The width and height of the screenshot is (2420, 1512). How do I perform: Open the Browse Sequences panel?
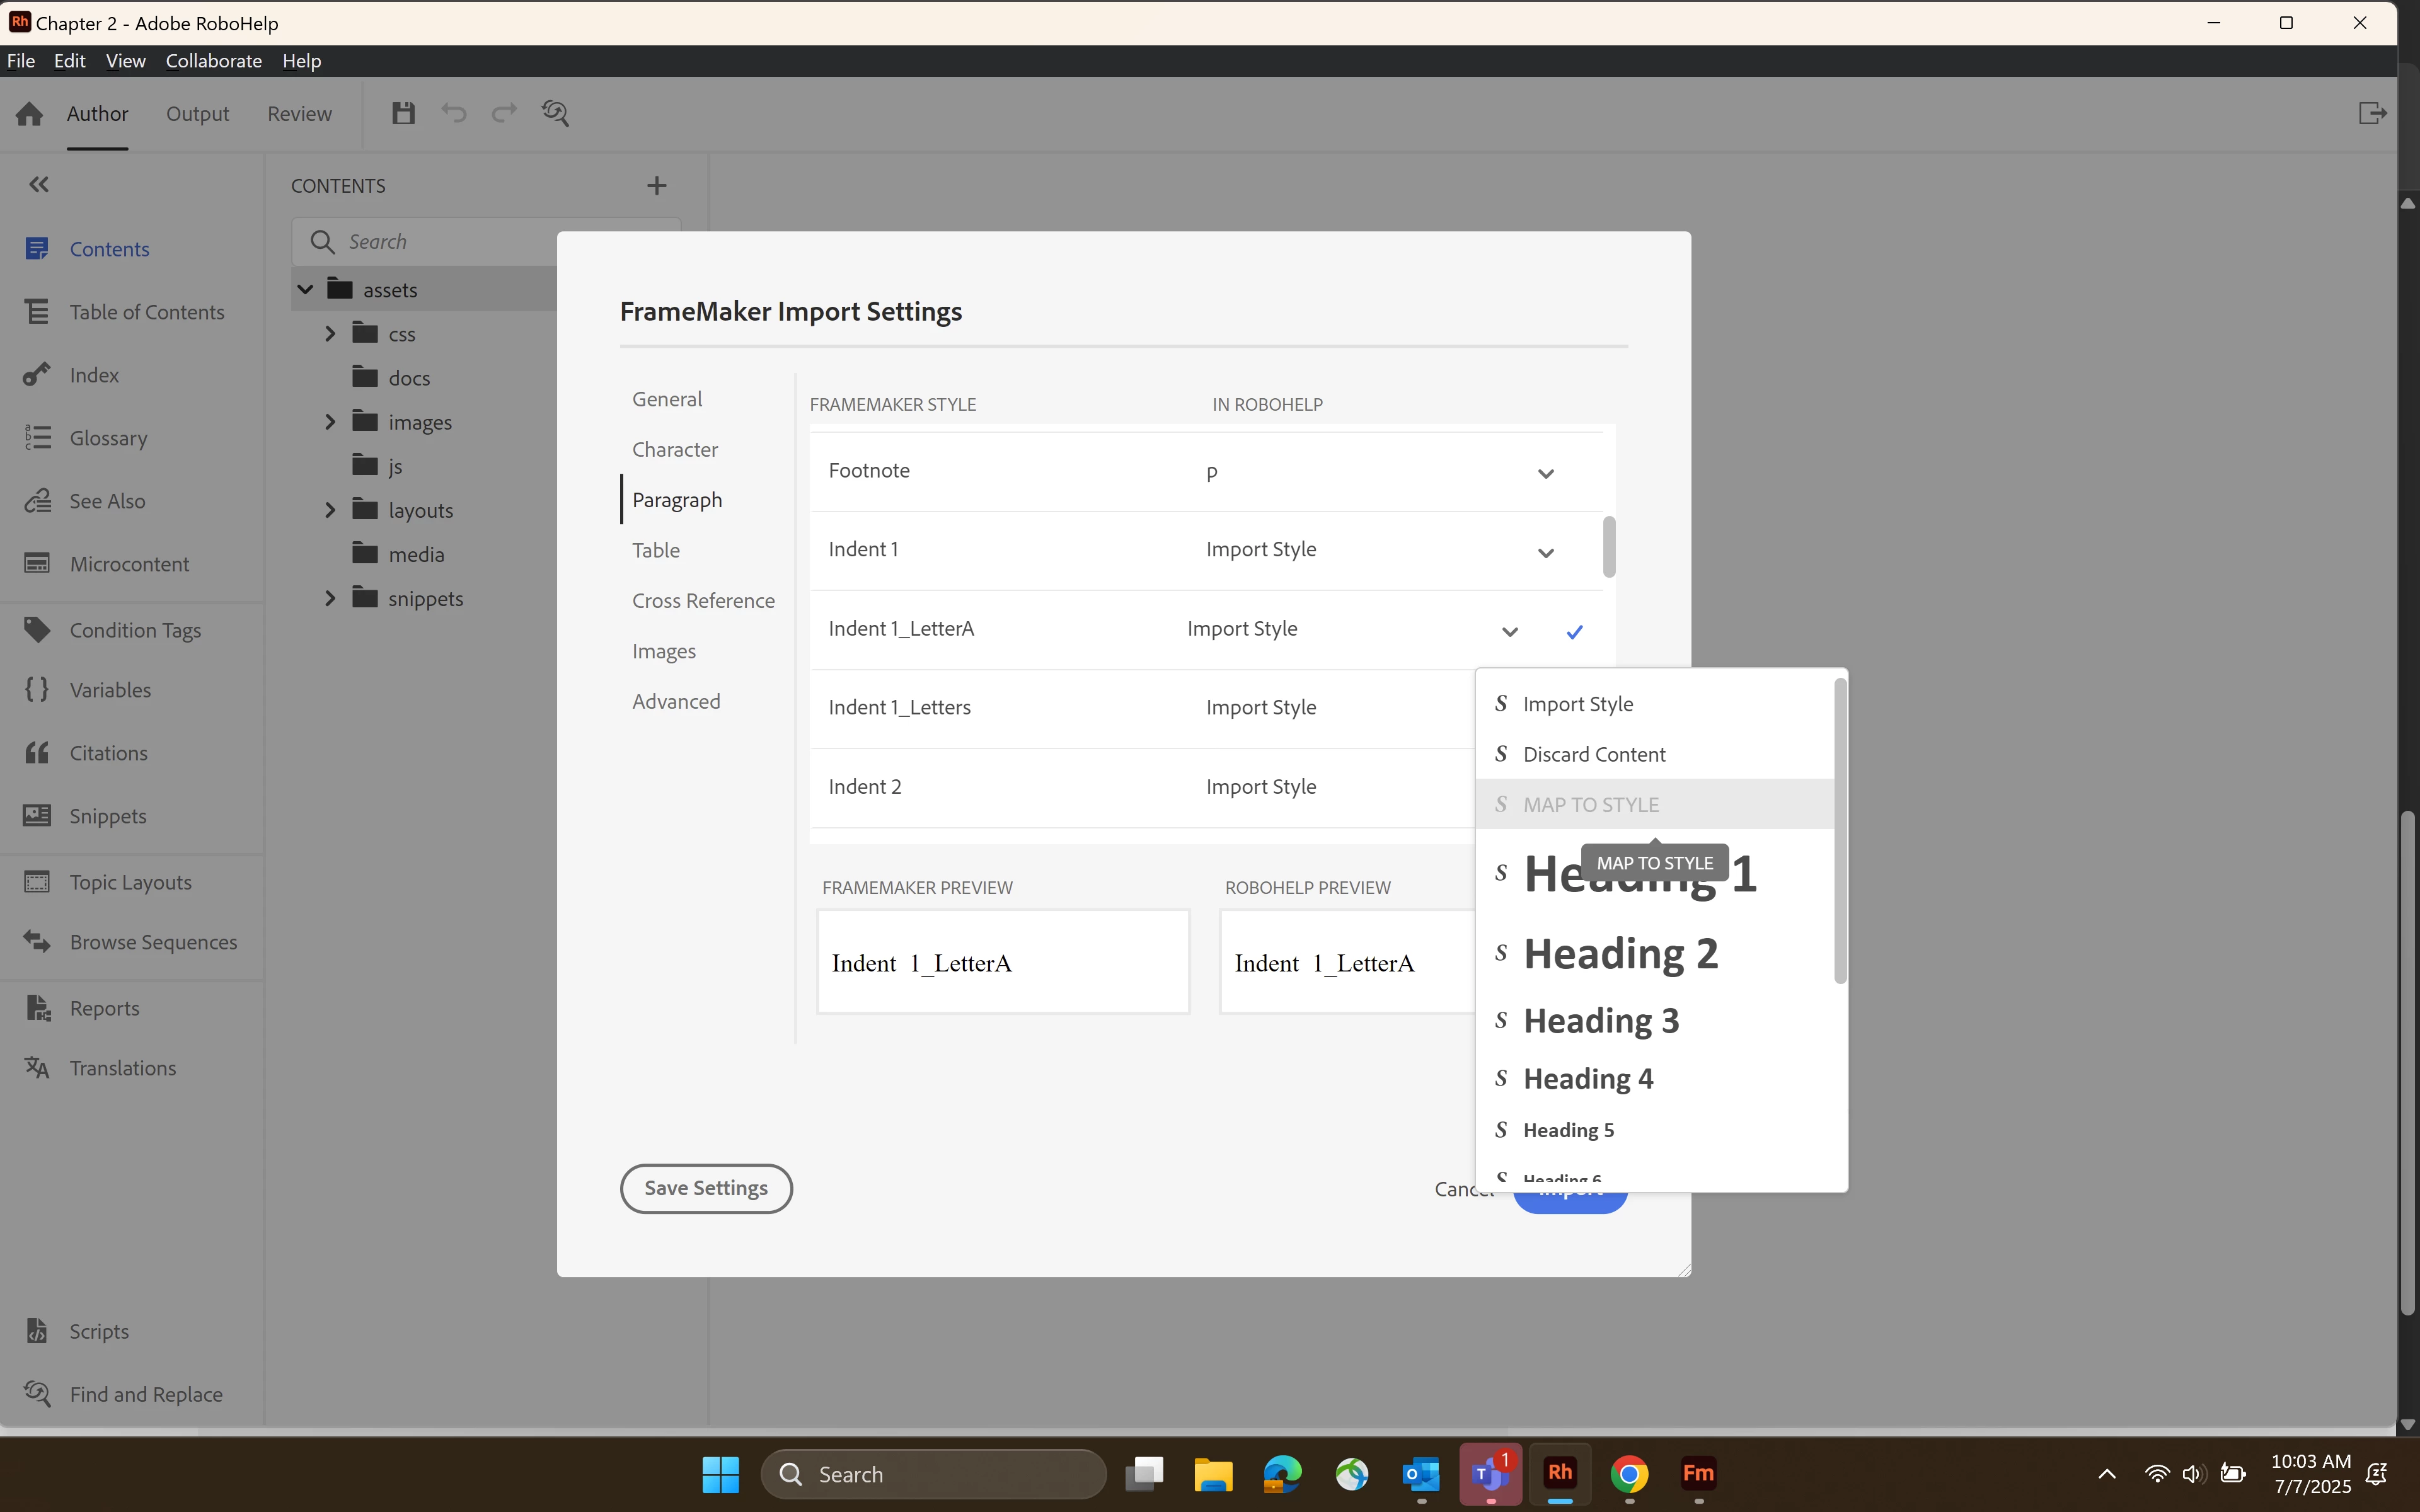pos(153,942)
